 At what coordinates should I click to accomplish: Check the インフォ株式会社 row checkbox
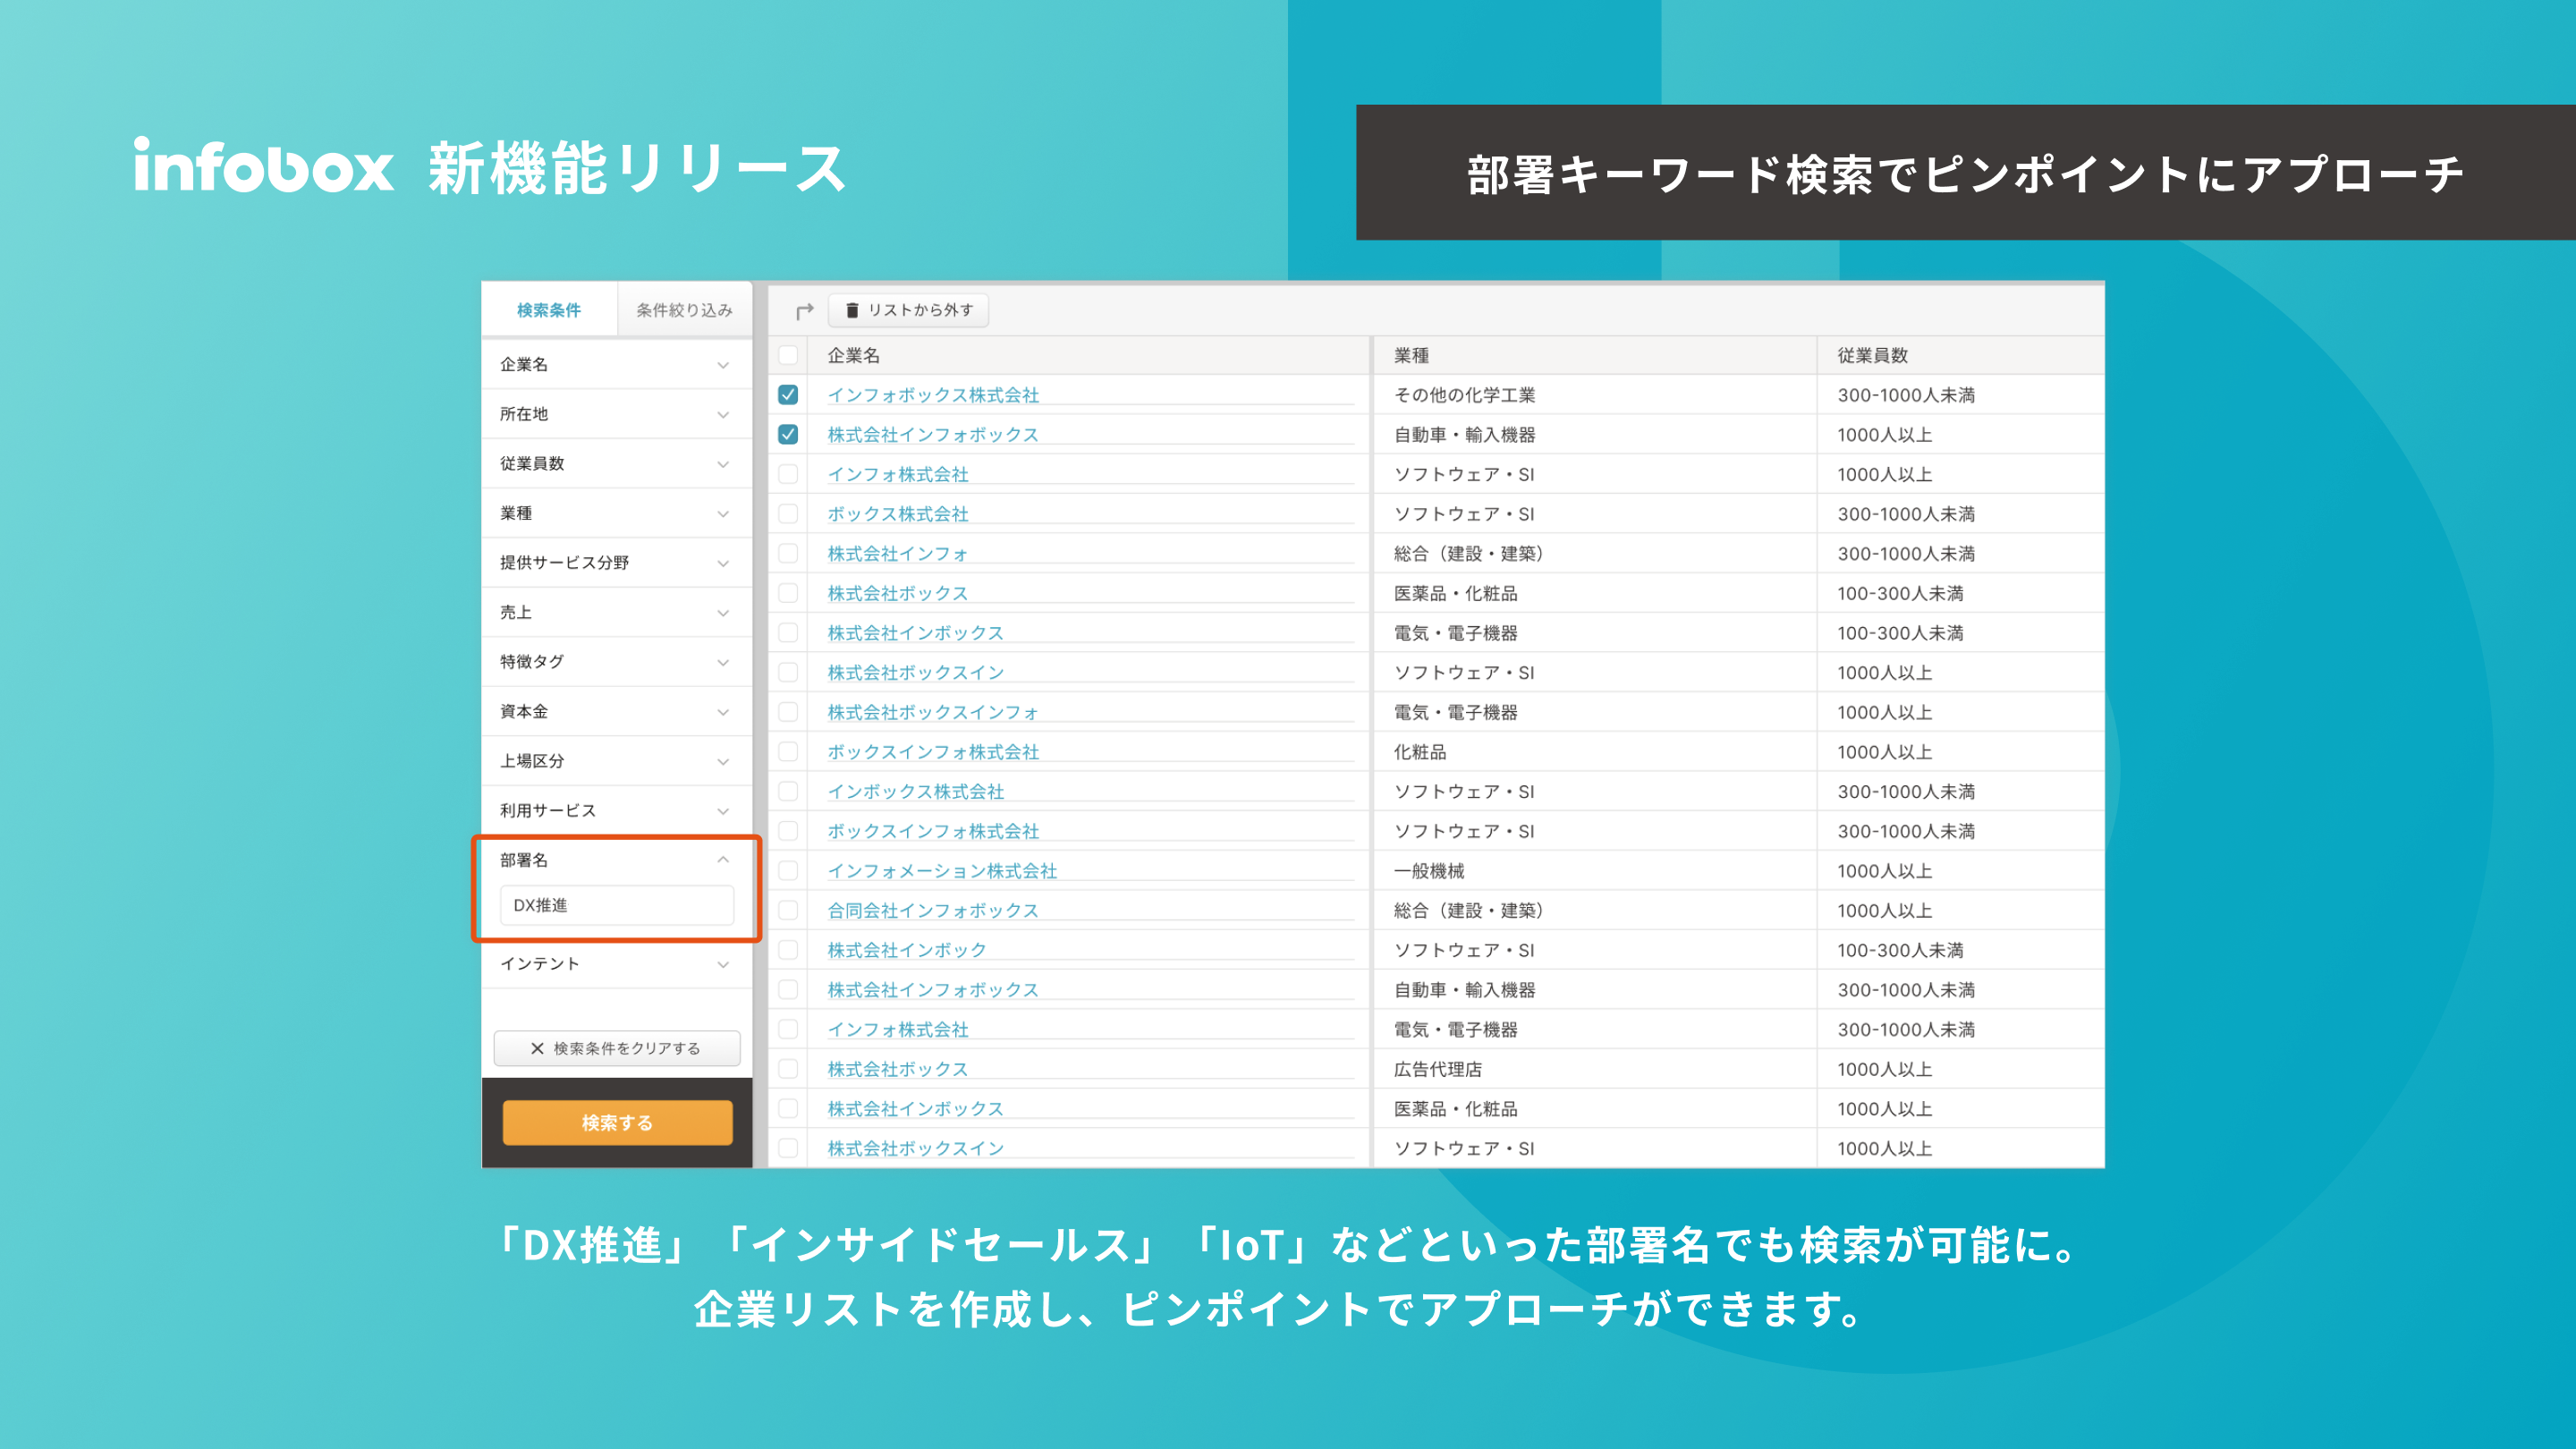[788, 474]
